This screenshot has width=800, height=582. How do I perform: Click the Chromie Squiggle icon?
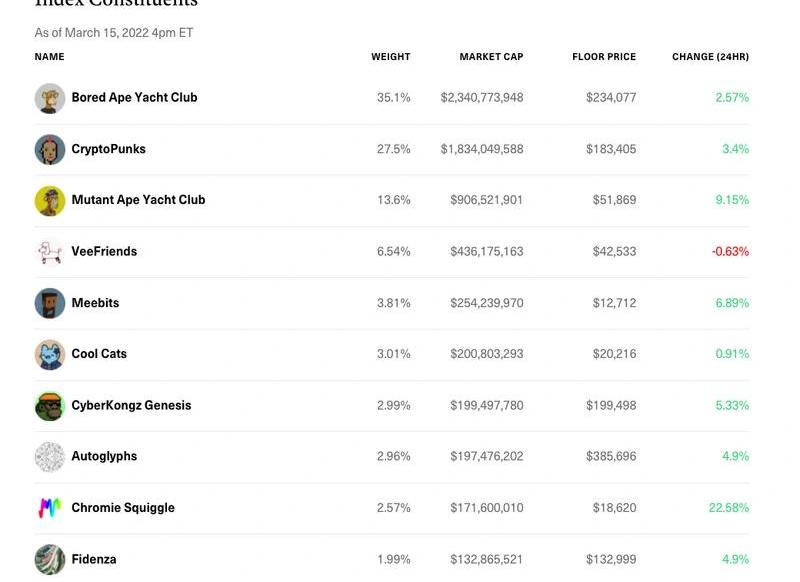click(x=50, y=508)
